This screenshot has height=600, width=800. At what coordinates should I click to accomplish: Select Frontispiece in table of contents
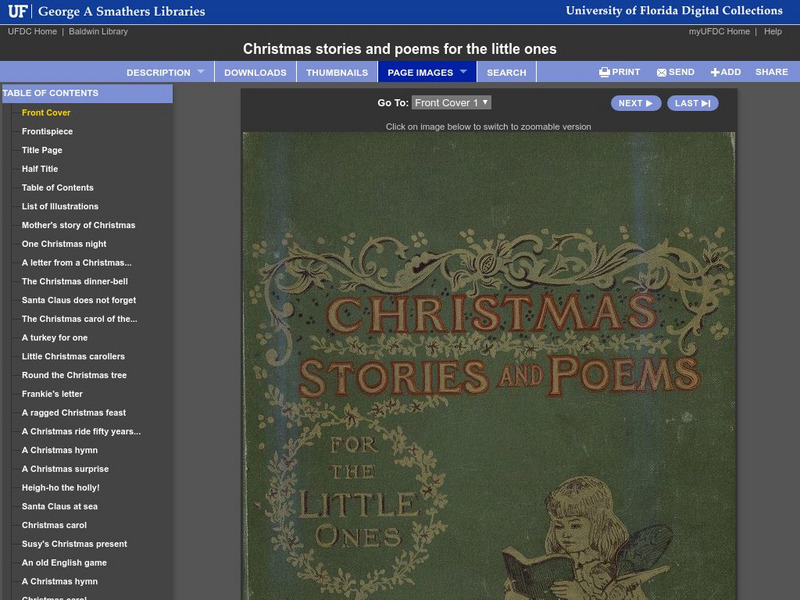tap(47, 132)
